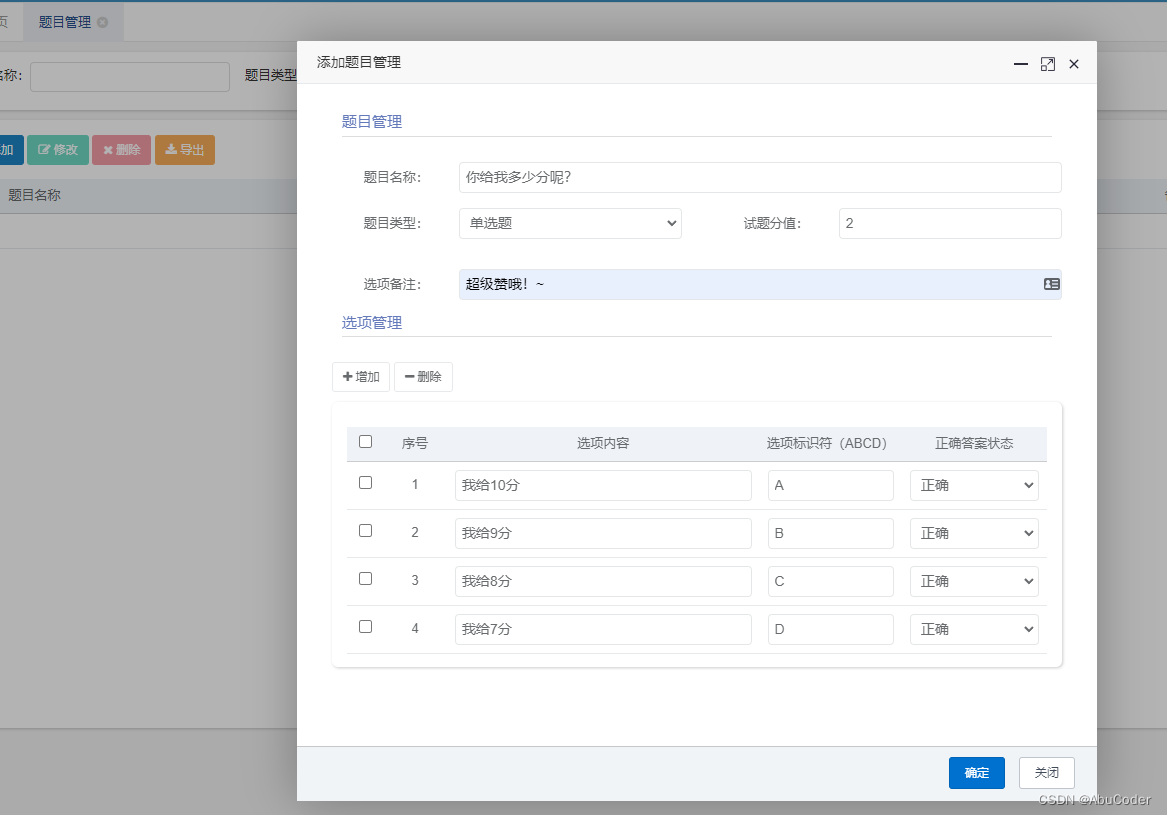Click the 选项标识符 (ABCD) column header
The image size is (1167, 815).
coord(827,444)
